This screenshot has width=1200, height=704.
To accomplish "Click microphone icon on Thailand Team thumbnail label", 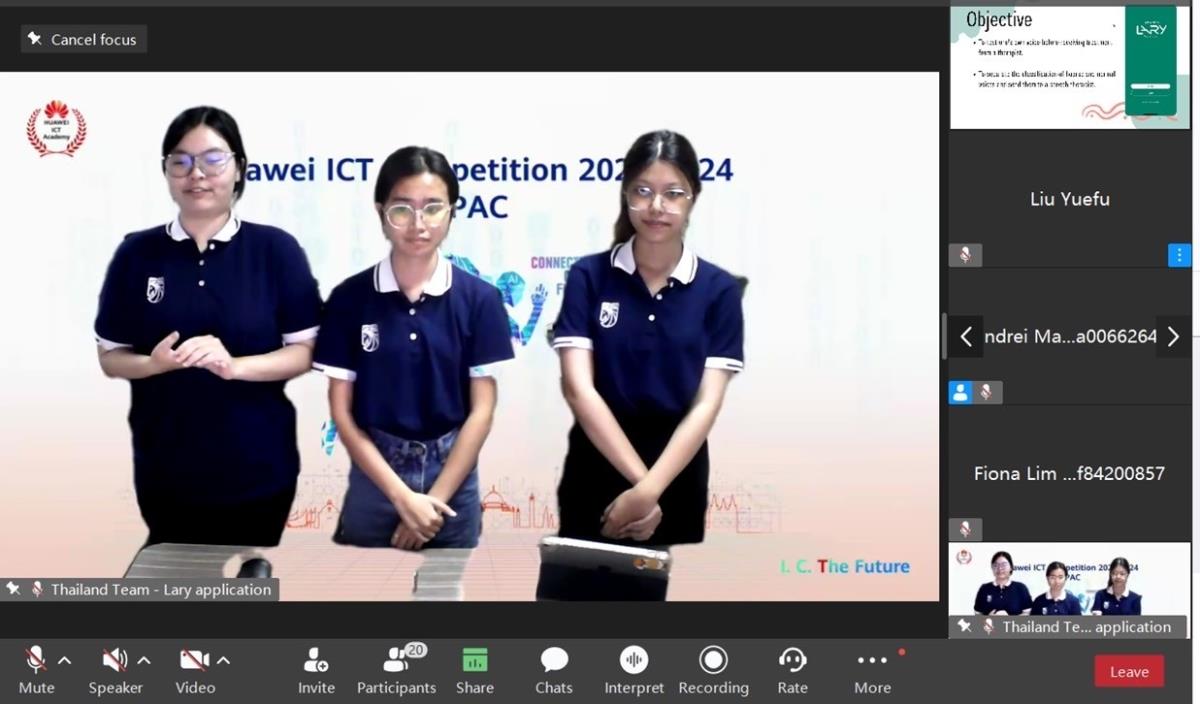I will pyautogui.click(x=988, y=627).
